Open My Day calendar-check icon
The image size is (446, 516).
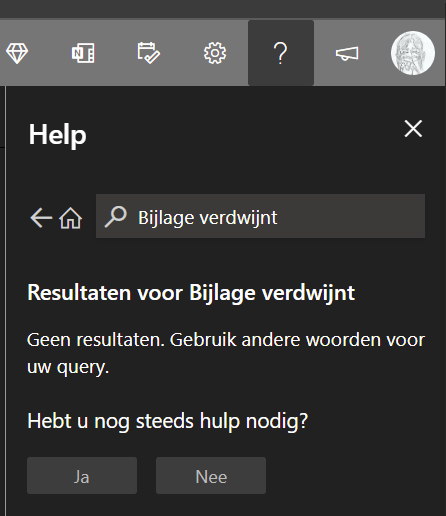[x=149, y=53]
